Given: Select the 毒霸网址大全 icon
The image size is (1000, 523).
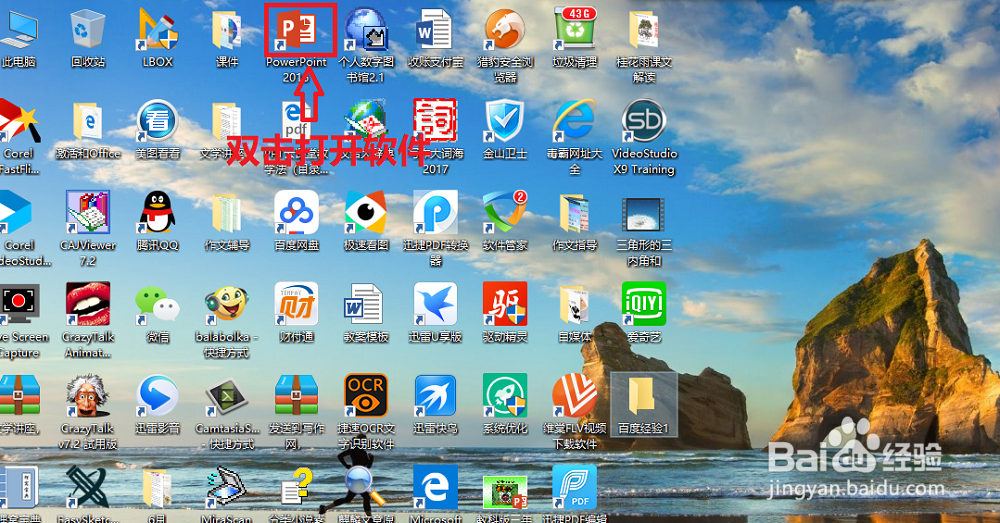Looking at the screenshot, I should pyautogui.click(x=575, y=121).
